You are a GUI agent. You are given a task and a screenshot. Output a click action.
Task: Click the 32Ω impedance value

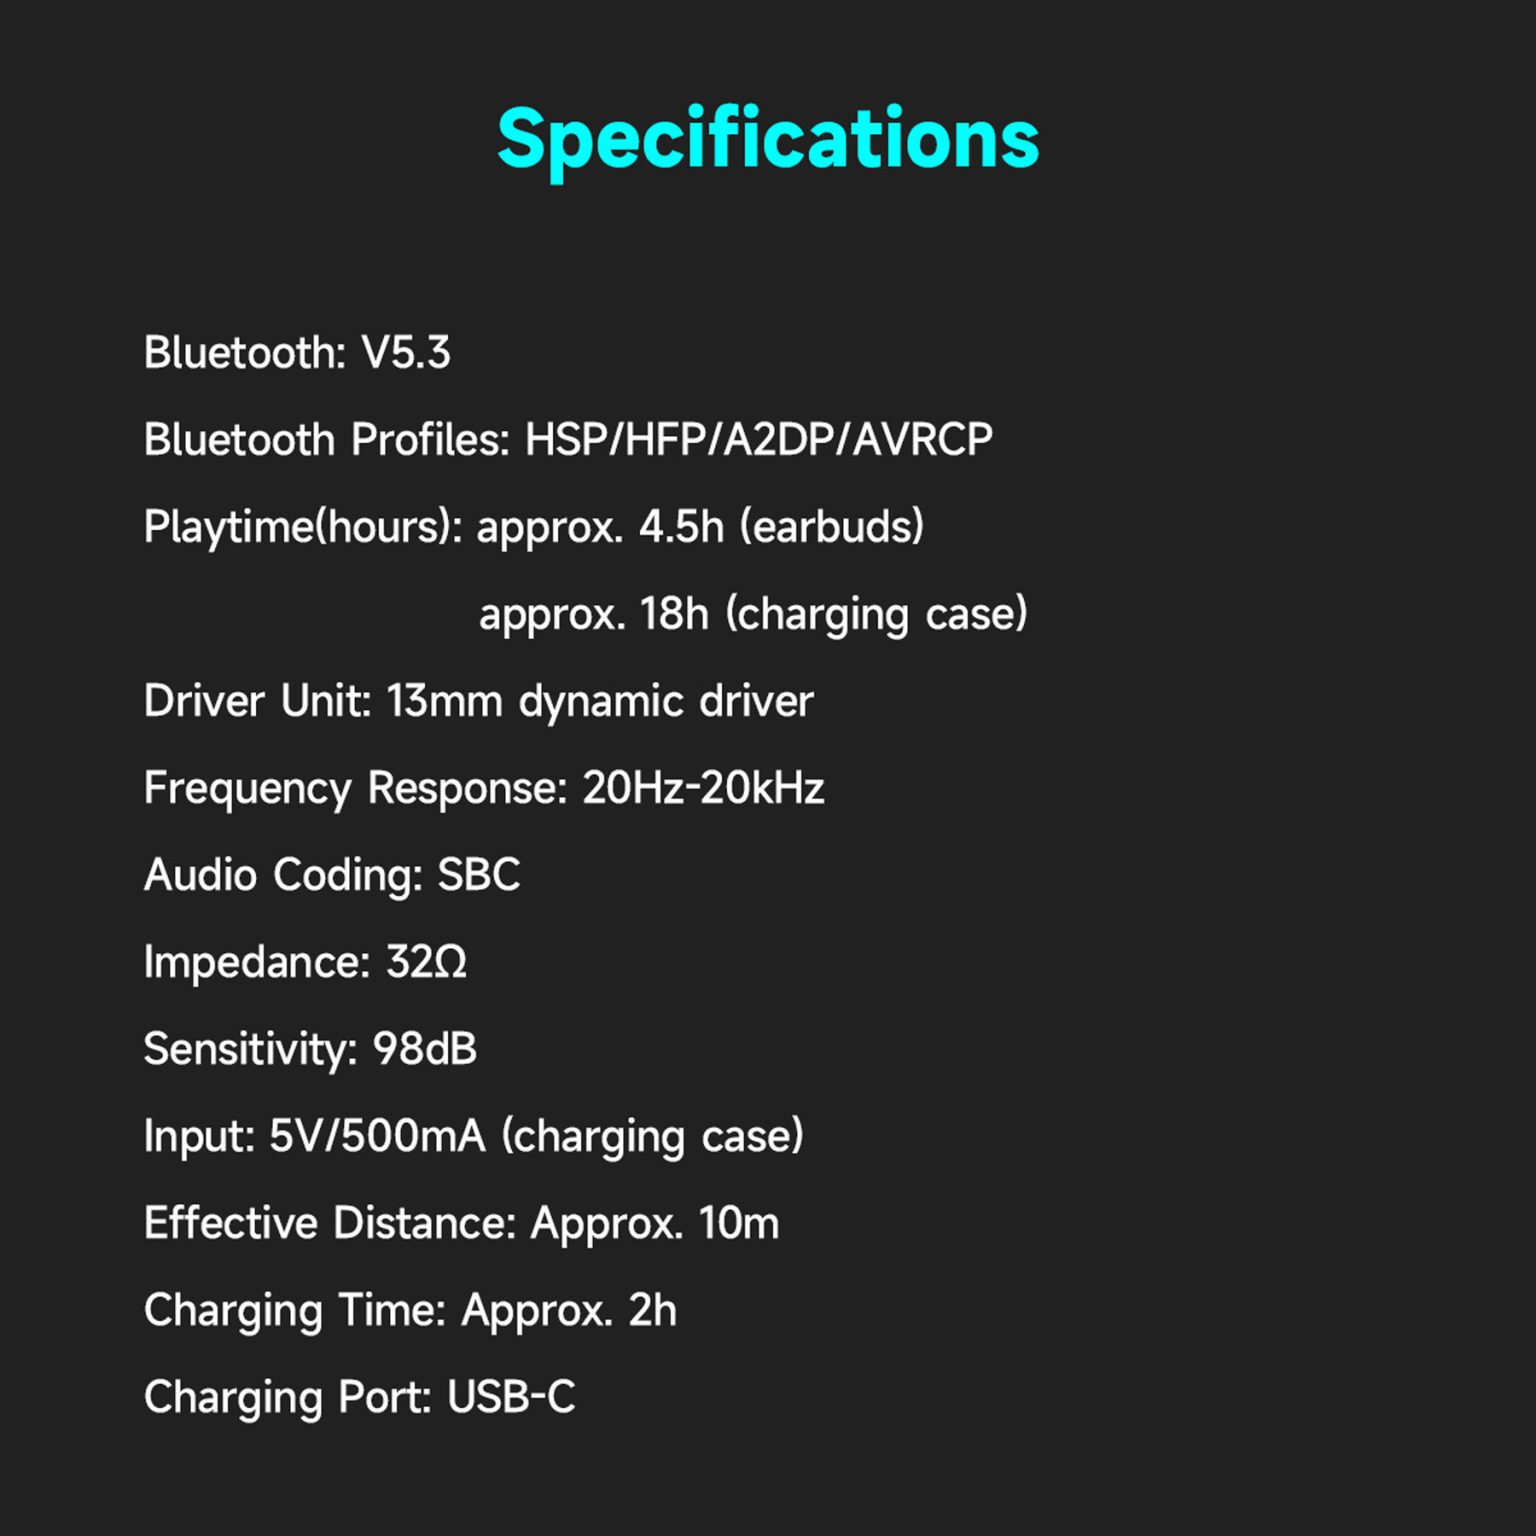point(426,962)
